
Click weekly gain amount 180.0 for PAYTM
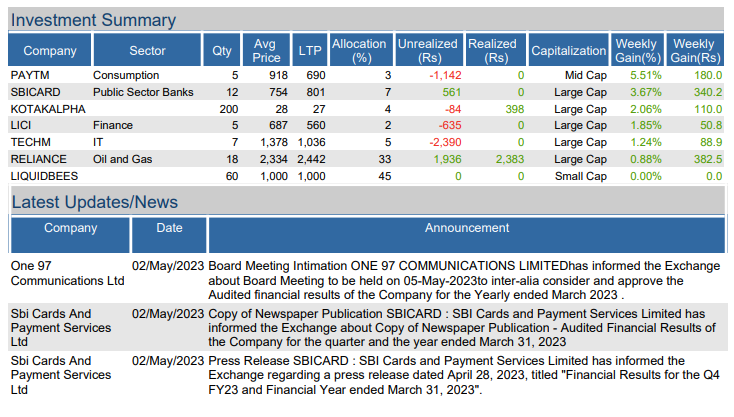[x=708, y=75]
